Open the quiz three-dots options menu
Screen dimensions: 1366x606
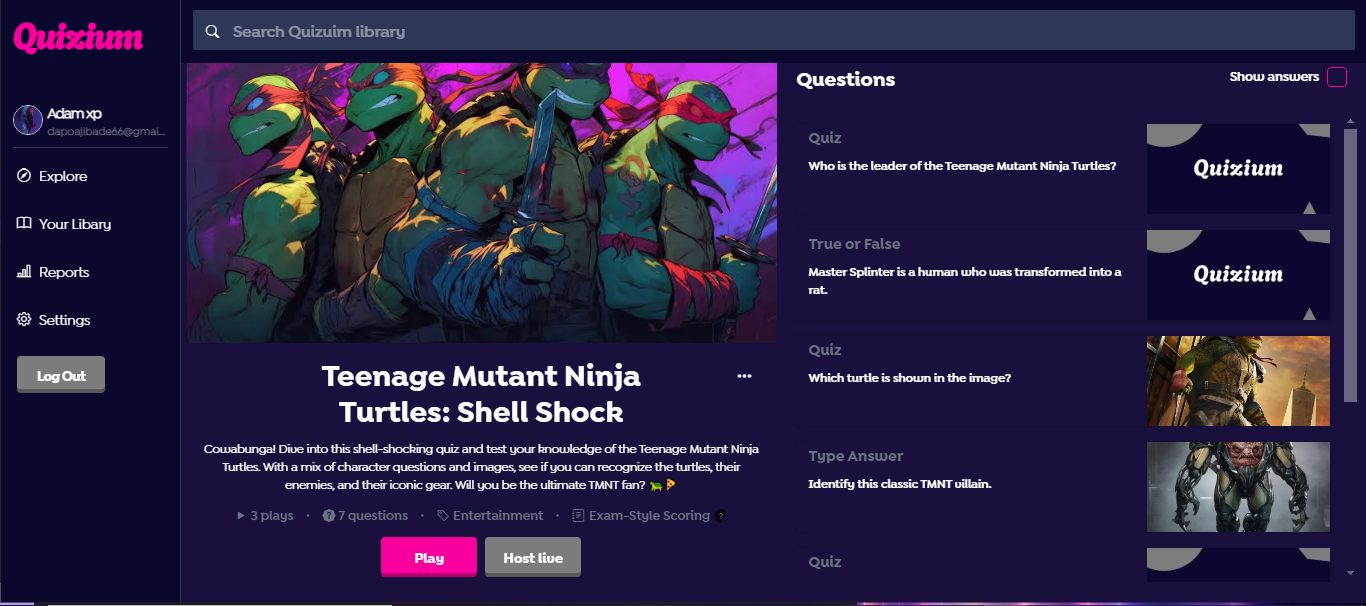744,376
